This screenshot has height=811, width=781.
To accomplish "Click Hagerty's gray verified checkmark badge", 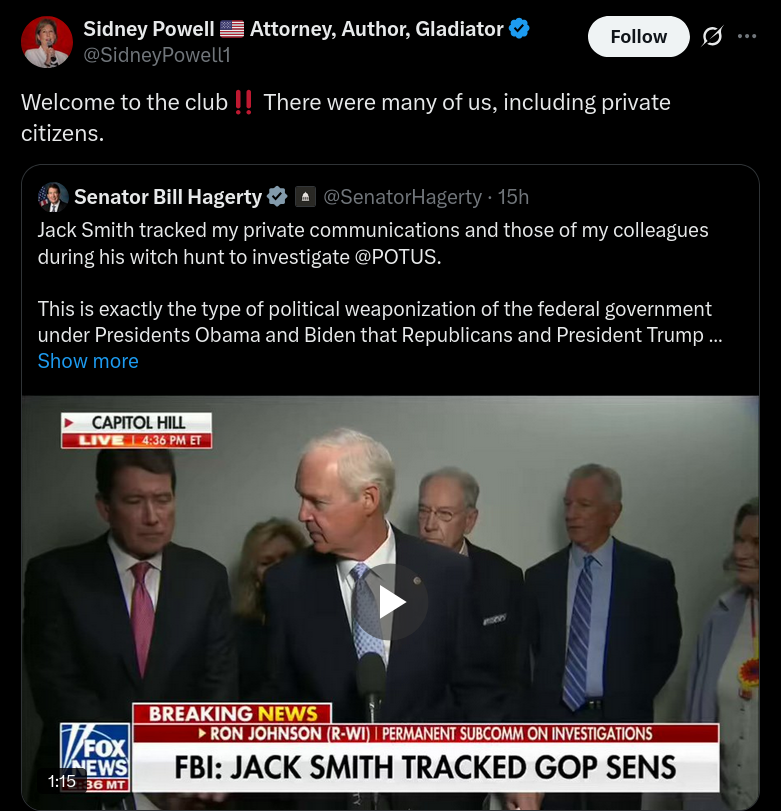I will (x=277, y=197).
